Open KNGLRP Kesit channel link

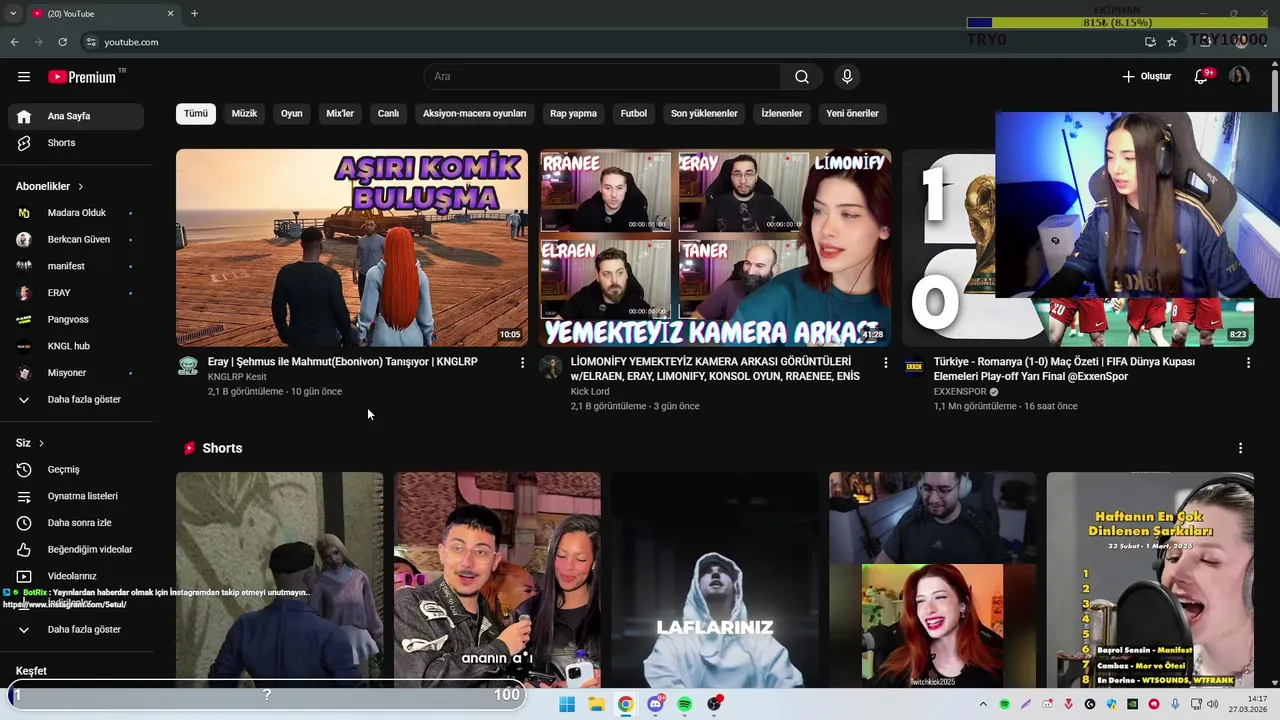[237, 377]
